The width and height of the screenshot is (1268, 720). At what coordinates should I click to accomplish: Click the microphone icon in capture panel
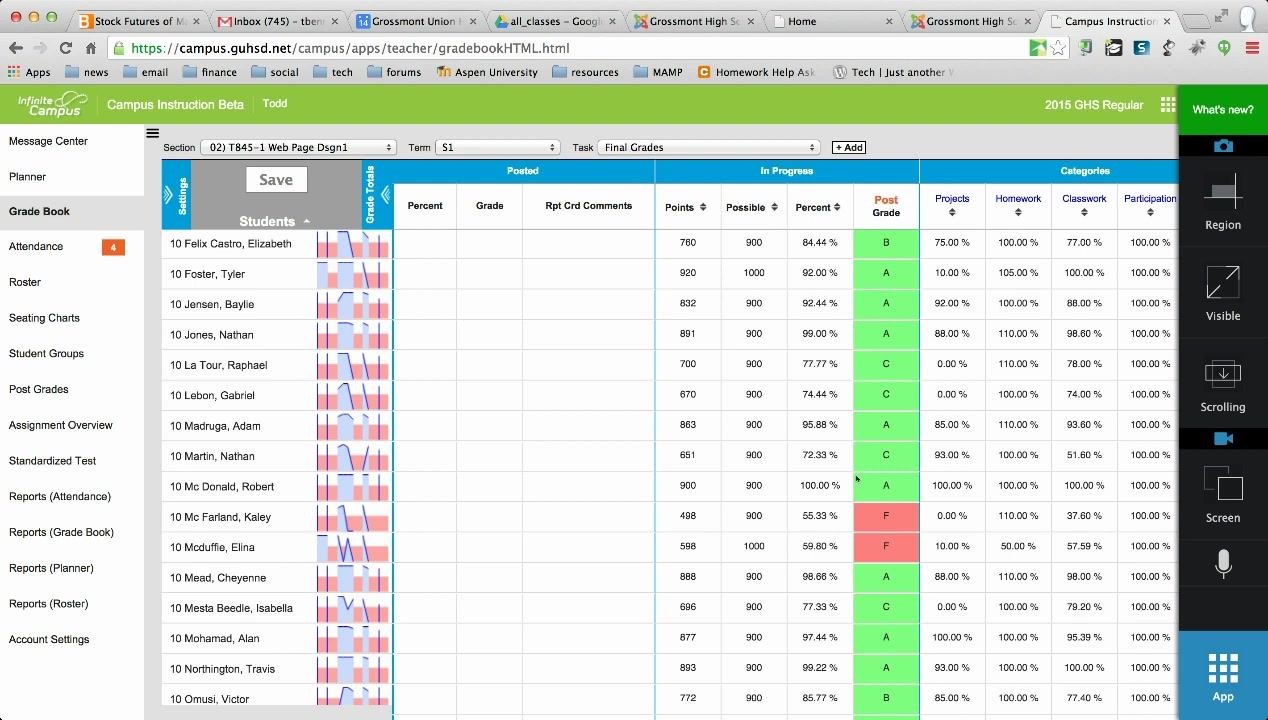click(x=1223, y=565)
